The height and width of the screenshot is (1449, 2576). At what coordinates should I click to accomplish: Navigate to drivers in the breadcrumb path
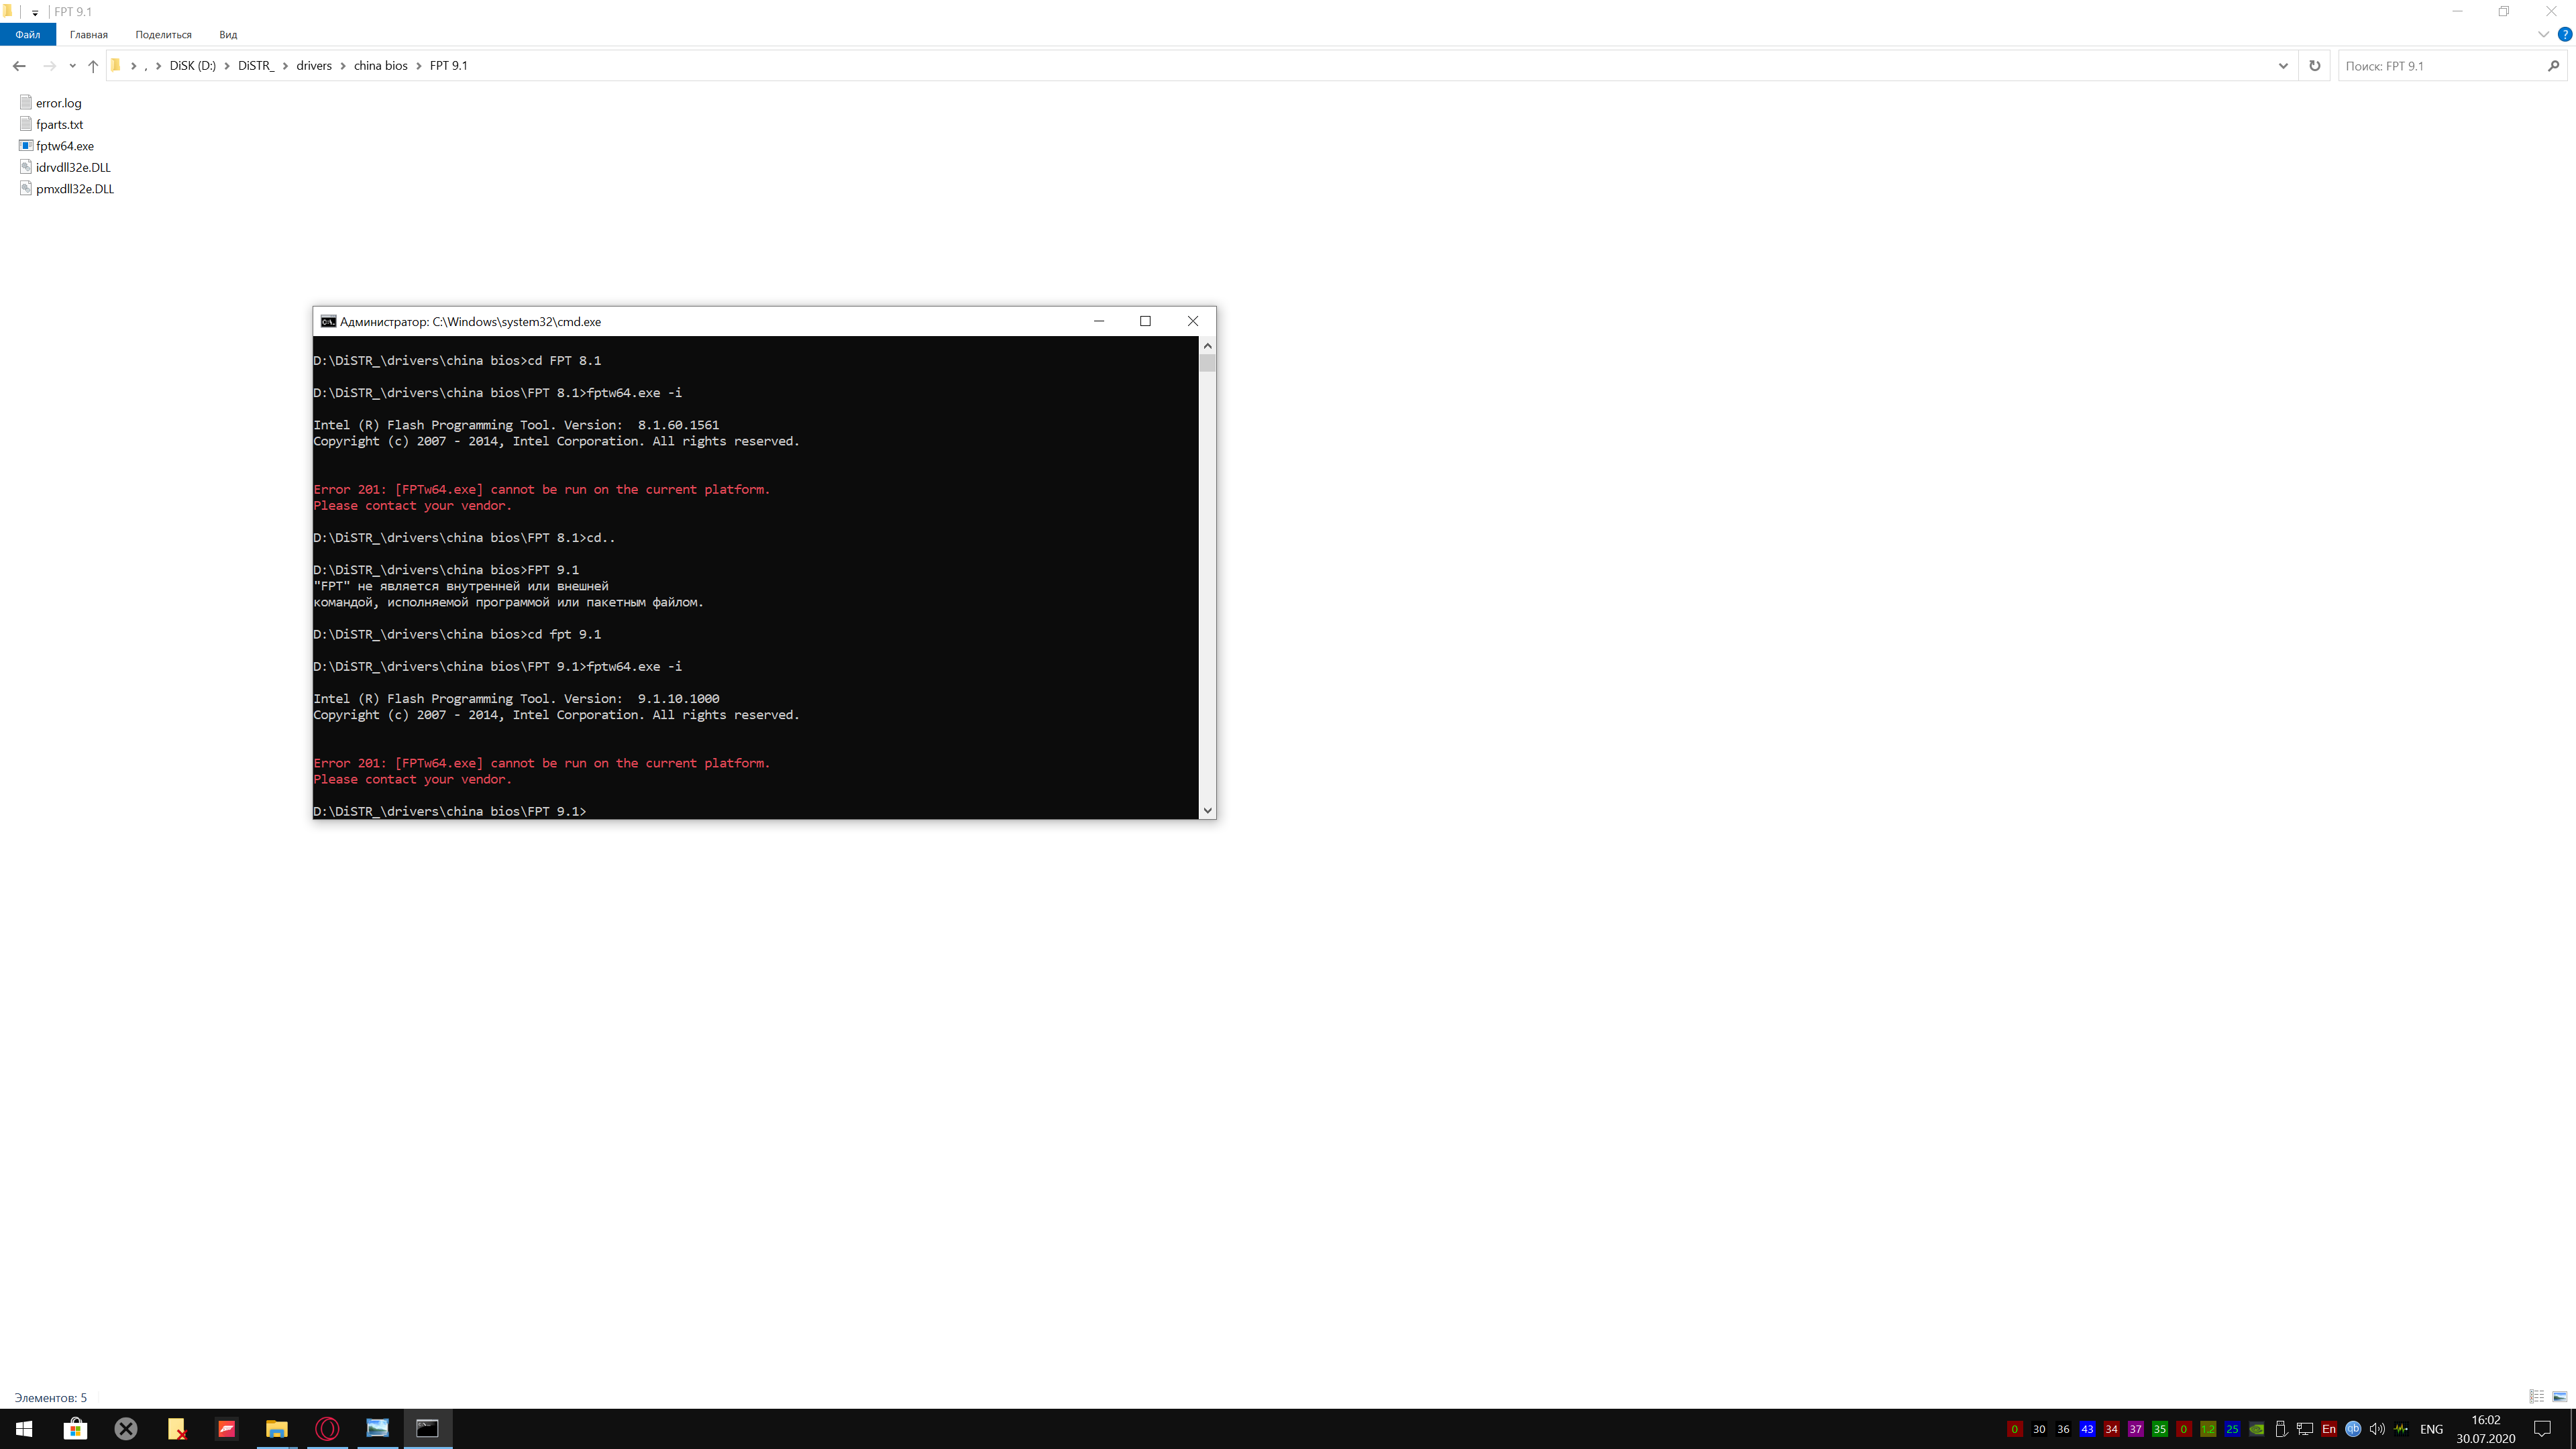pos(313,66)
